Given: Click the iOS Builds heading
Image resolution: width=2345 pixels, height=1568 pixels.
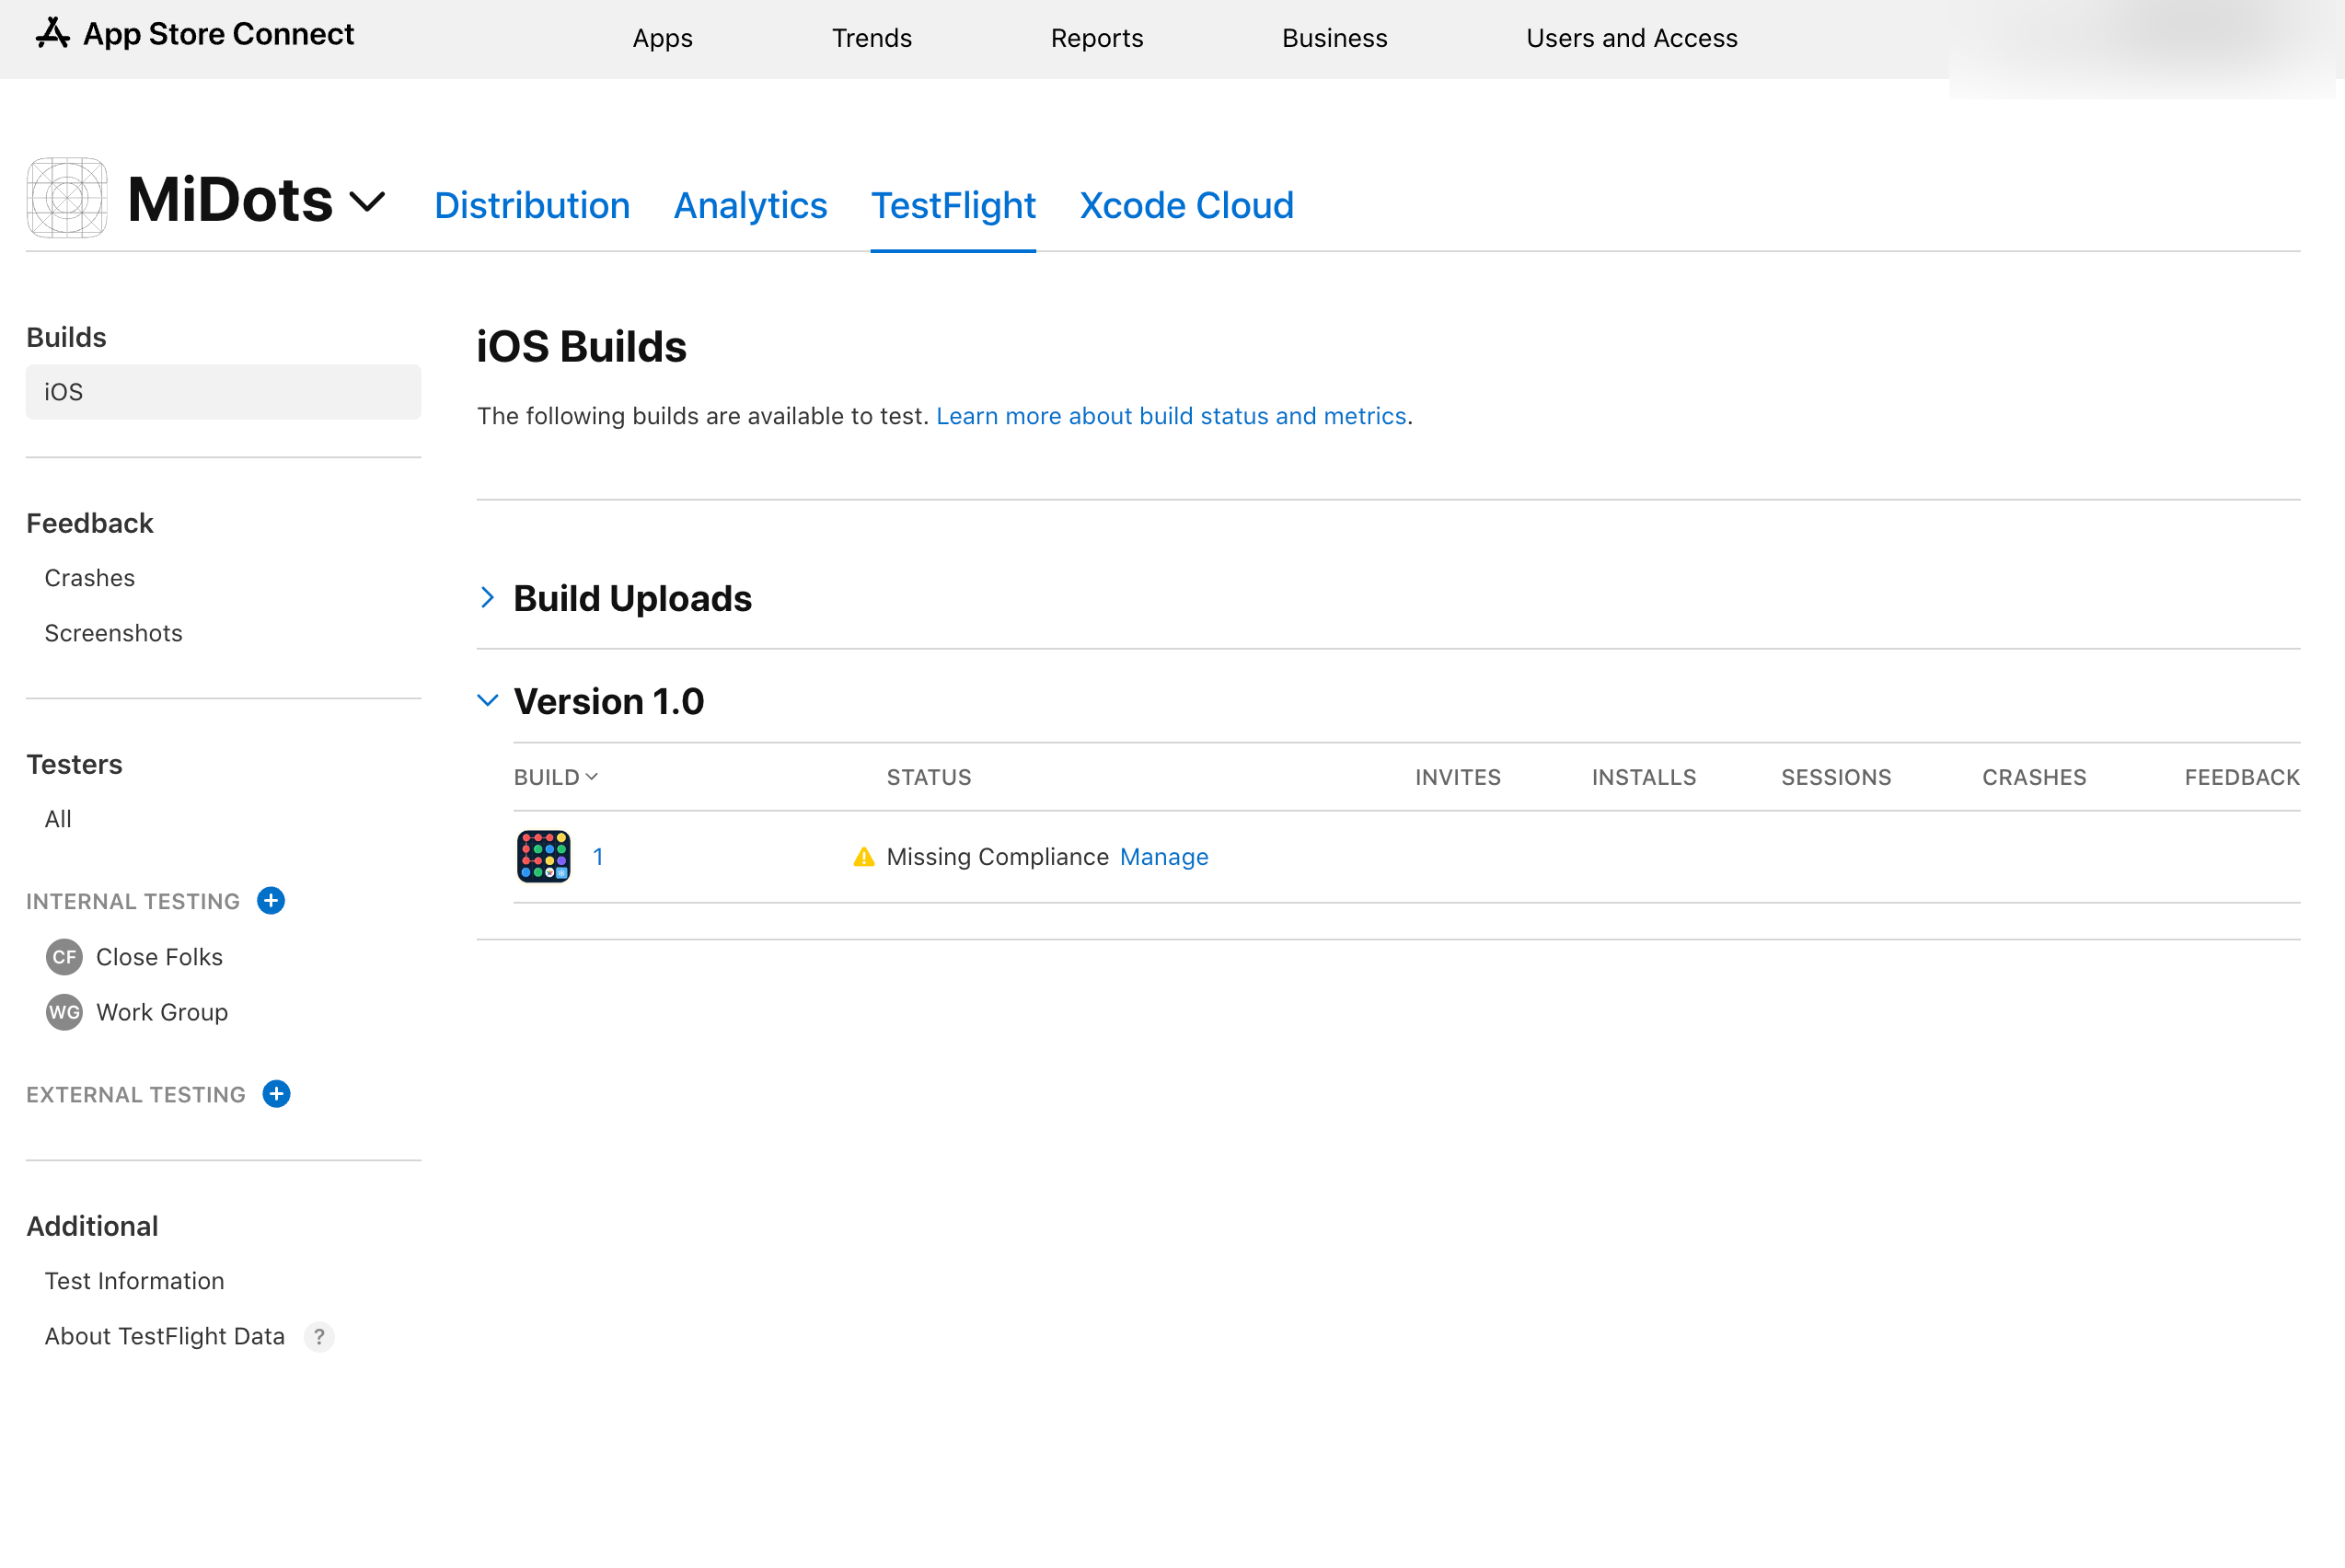Looking at the screenshot, I should [582, 347].
